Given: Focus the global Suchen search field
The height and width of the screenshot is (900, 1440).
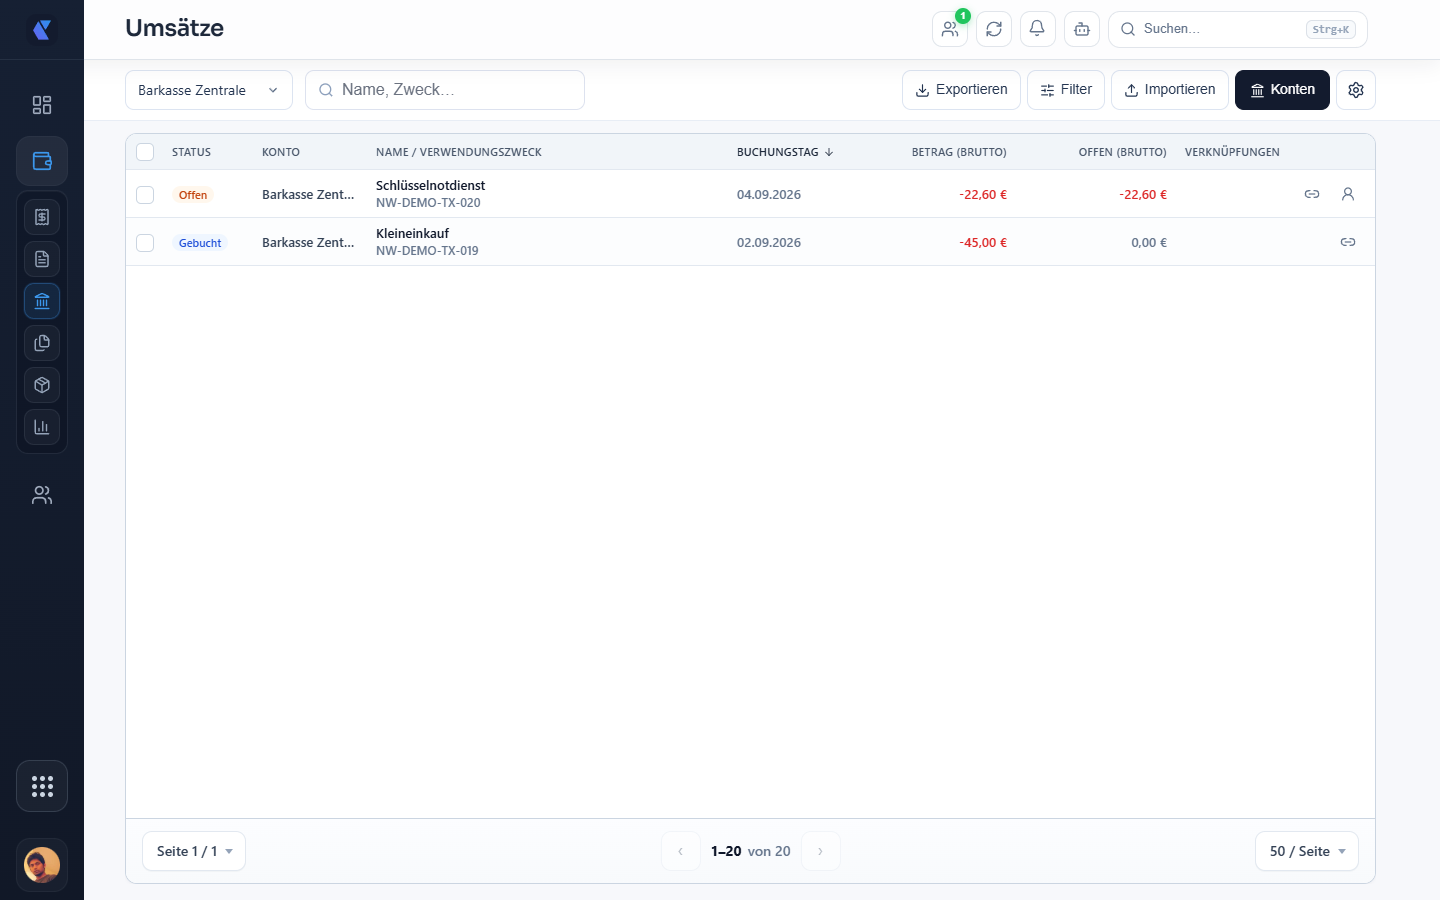Looking at the screenshot, I should [1238, 29].
